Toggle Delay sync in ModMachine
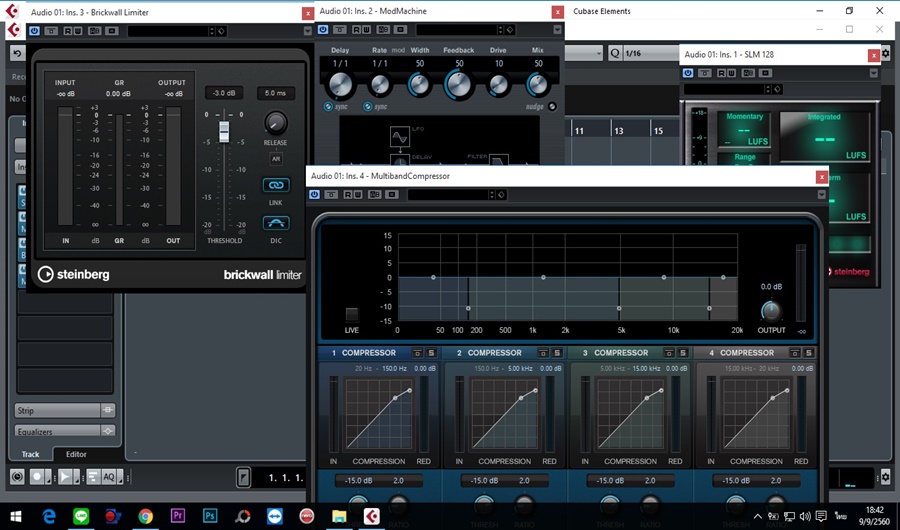This screenshot has height=530, width=900. 328,107
